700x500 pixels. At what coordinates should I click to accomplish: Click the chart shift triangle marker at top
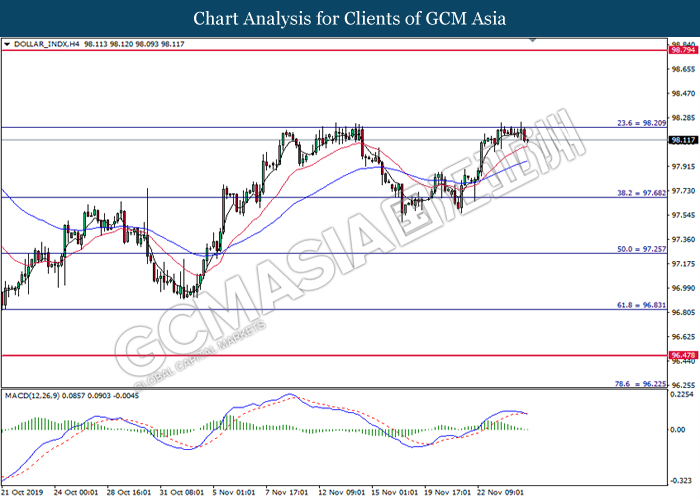pyautogui.click(x=535, y=42)
